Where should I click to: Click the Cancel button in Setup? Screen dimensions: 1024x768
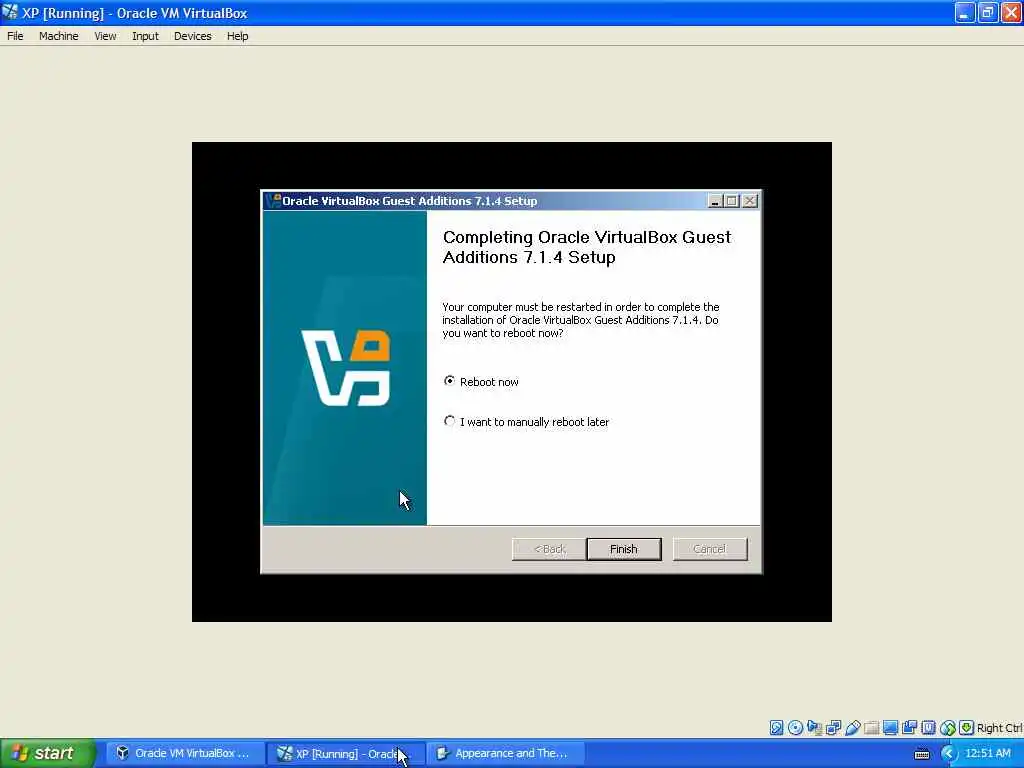click(710, 549)
